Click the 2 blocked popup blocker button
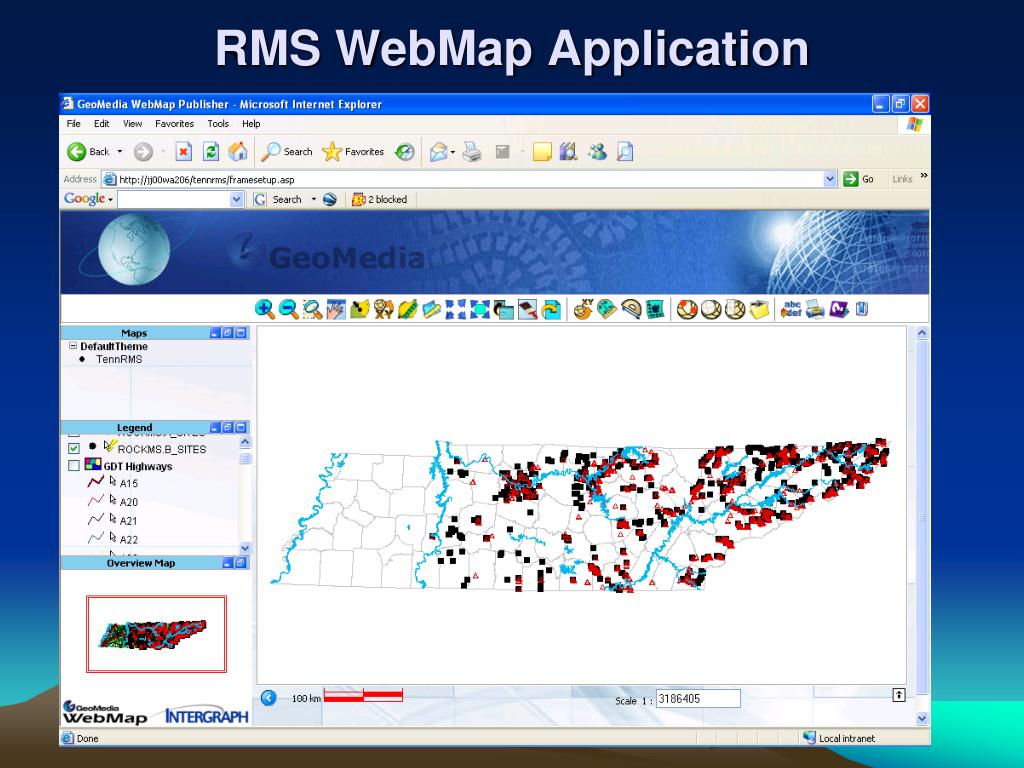 (x=379, y=199)
